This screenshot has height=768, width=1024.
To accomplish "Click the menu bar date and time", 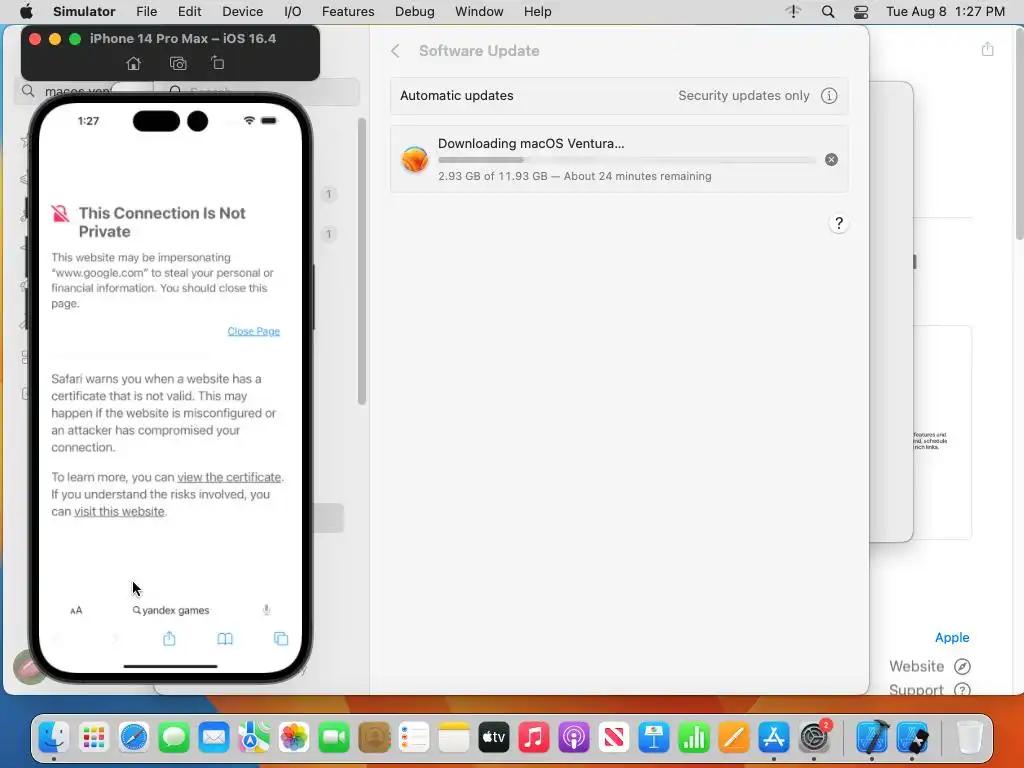I will point(945,12).
